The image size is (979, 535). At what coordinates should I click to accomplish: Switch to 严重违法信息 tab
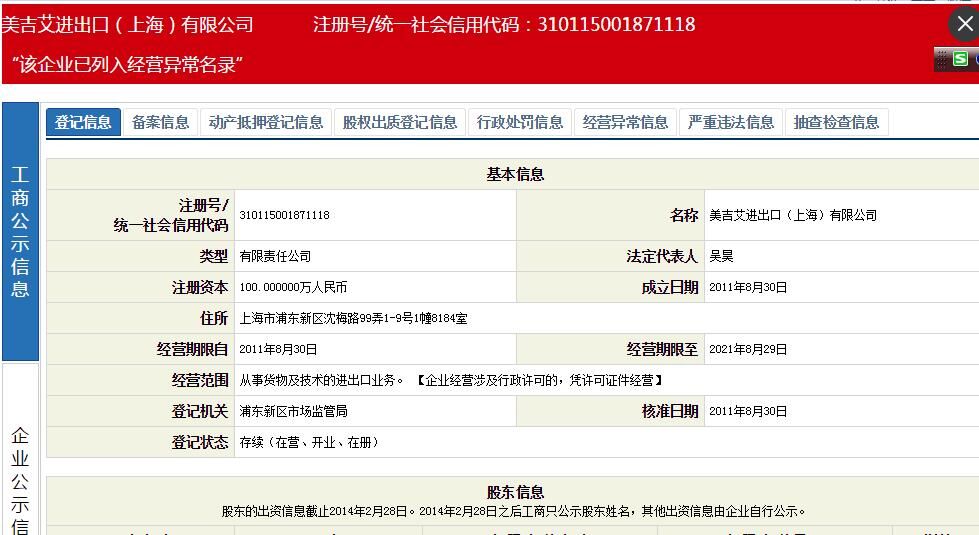[731, 122]
